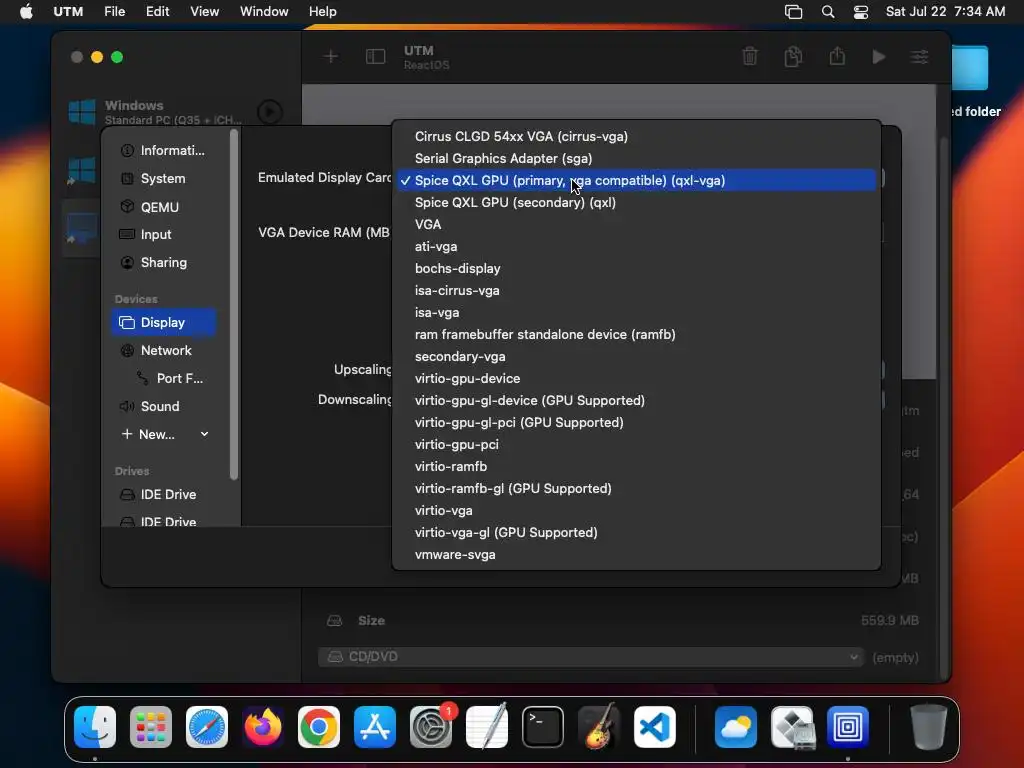Launch Safari from the Dock

(207, 727)
